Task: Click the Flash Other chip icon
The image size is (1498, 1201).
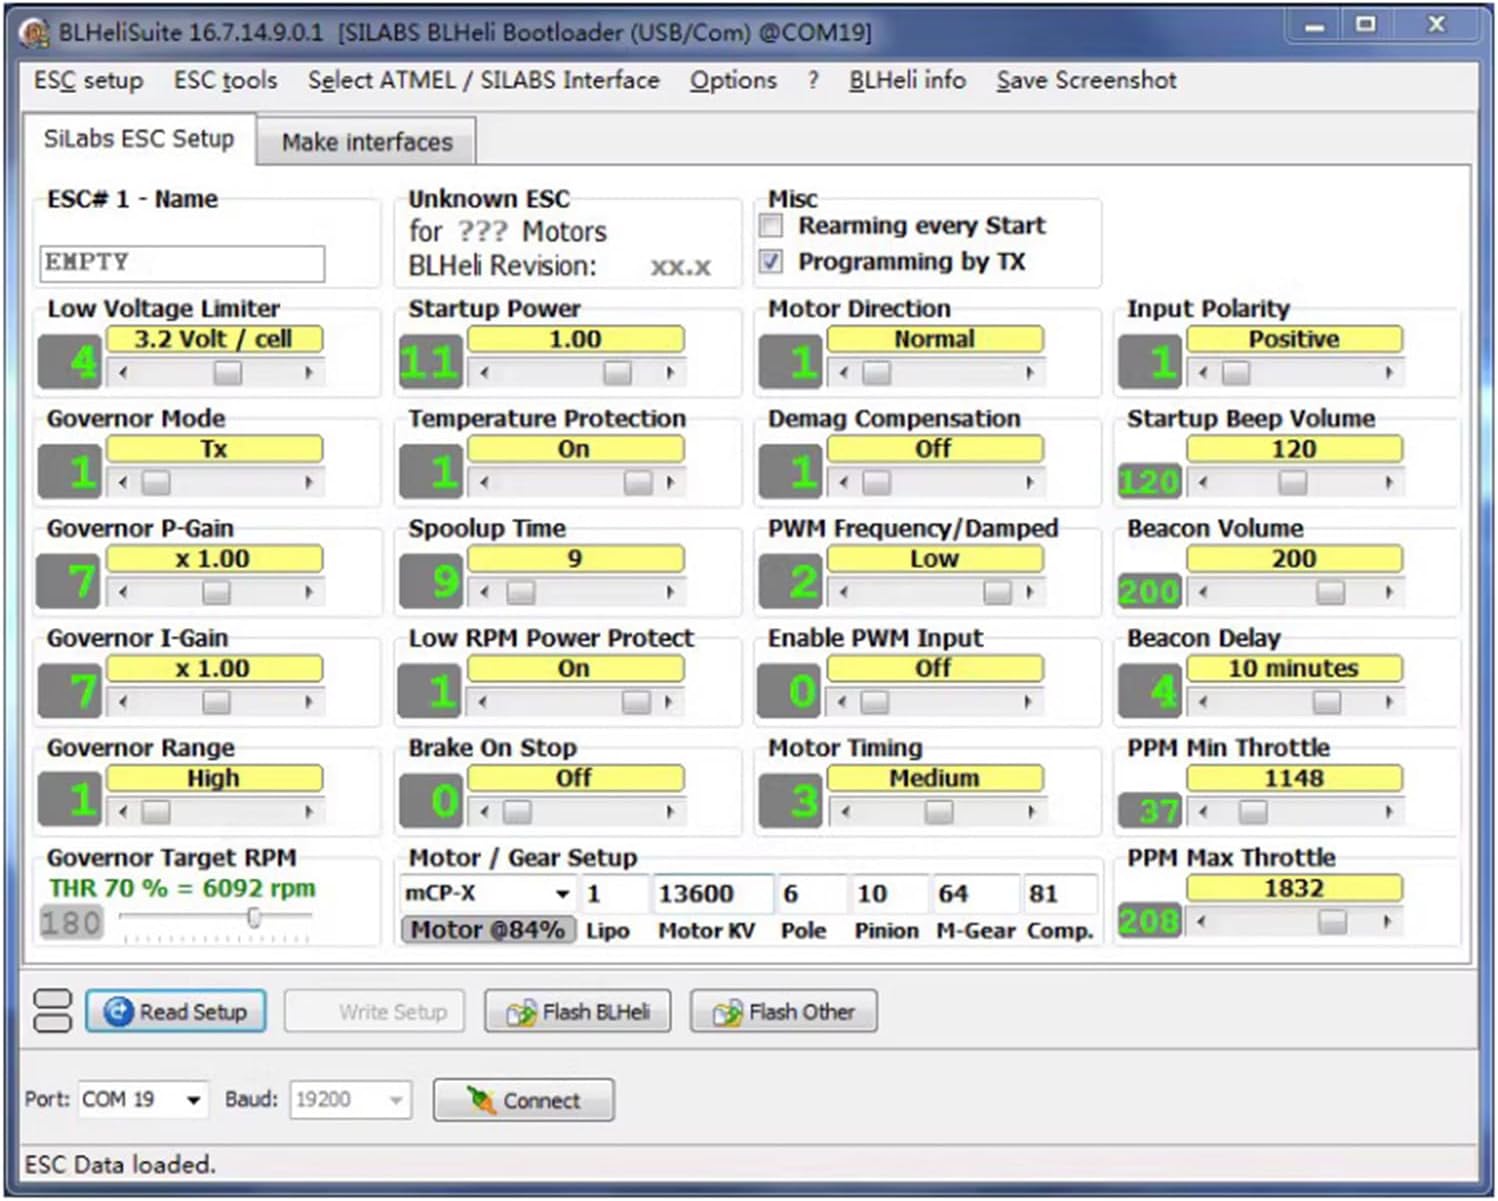Action: click(x=727, y=1013)
